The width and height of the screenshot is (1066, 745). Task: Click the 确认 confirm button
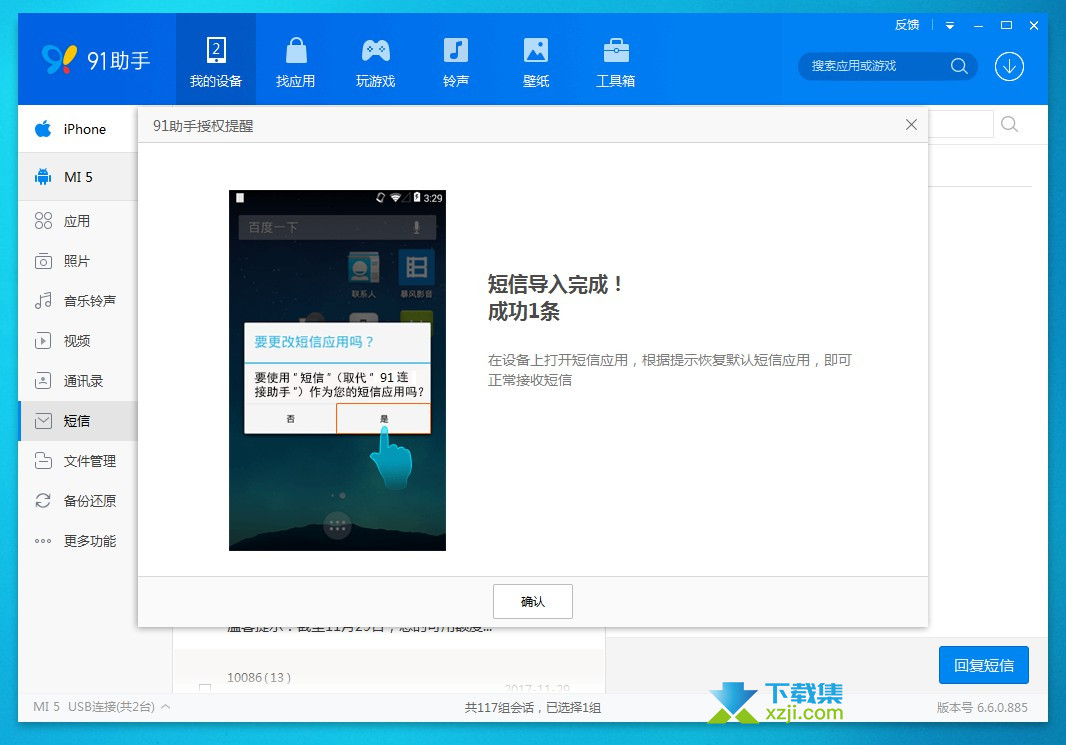pyautogui.click(x=532, y=602)
